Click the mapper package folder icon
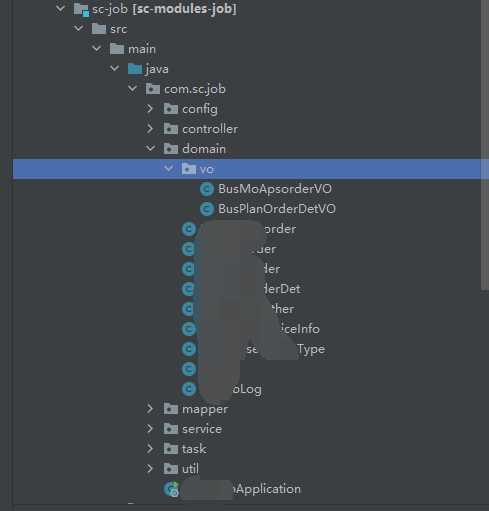489x511 pixels. [x=171, y=409]
